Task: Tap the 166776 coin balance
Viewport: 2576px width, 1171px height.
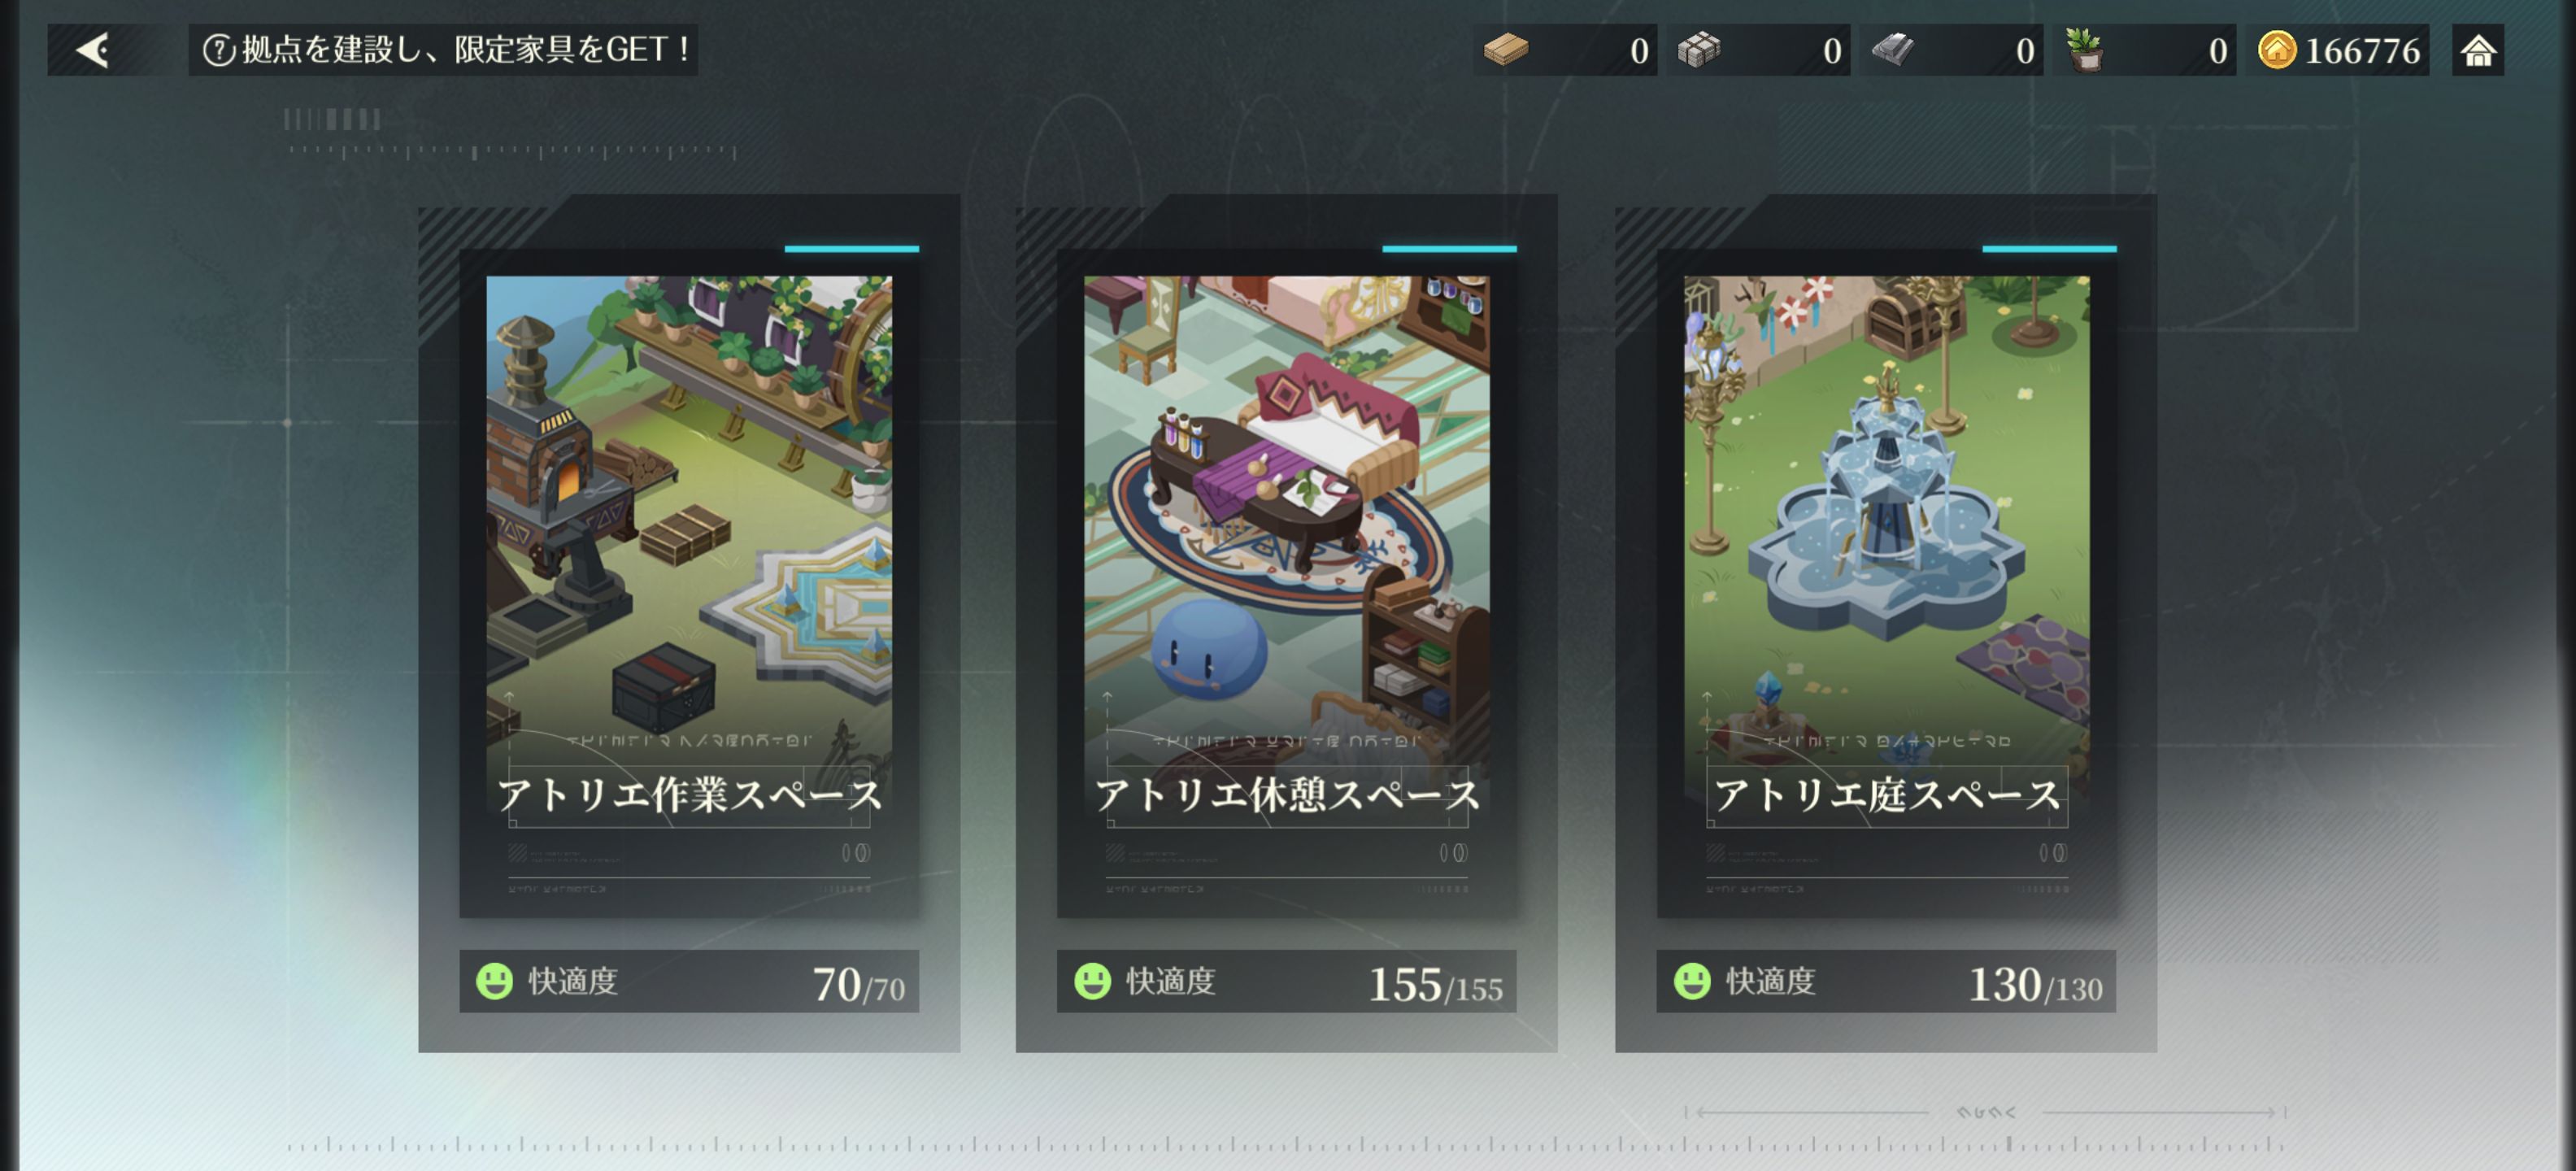Action: pyautogui.click(x=2362, y=51)
